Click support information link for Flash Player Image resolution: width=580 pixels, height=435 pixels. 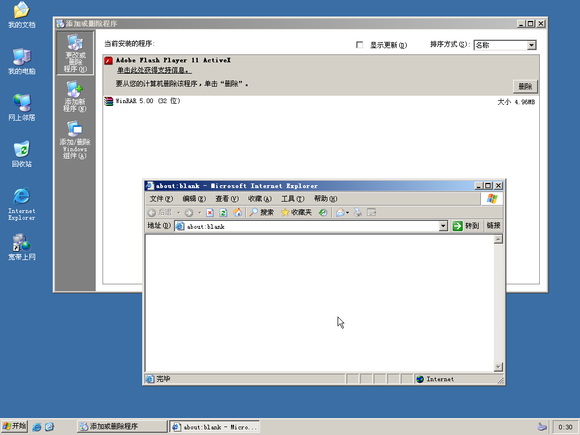[x=154, y=70]
